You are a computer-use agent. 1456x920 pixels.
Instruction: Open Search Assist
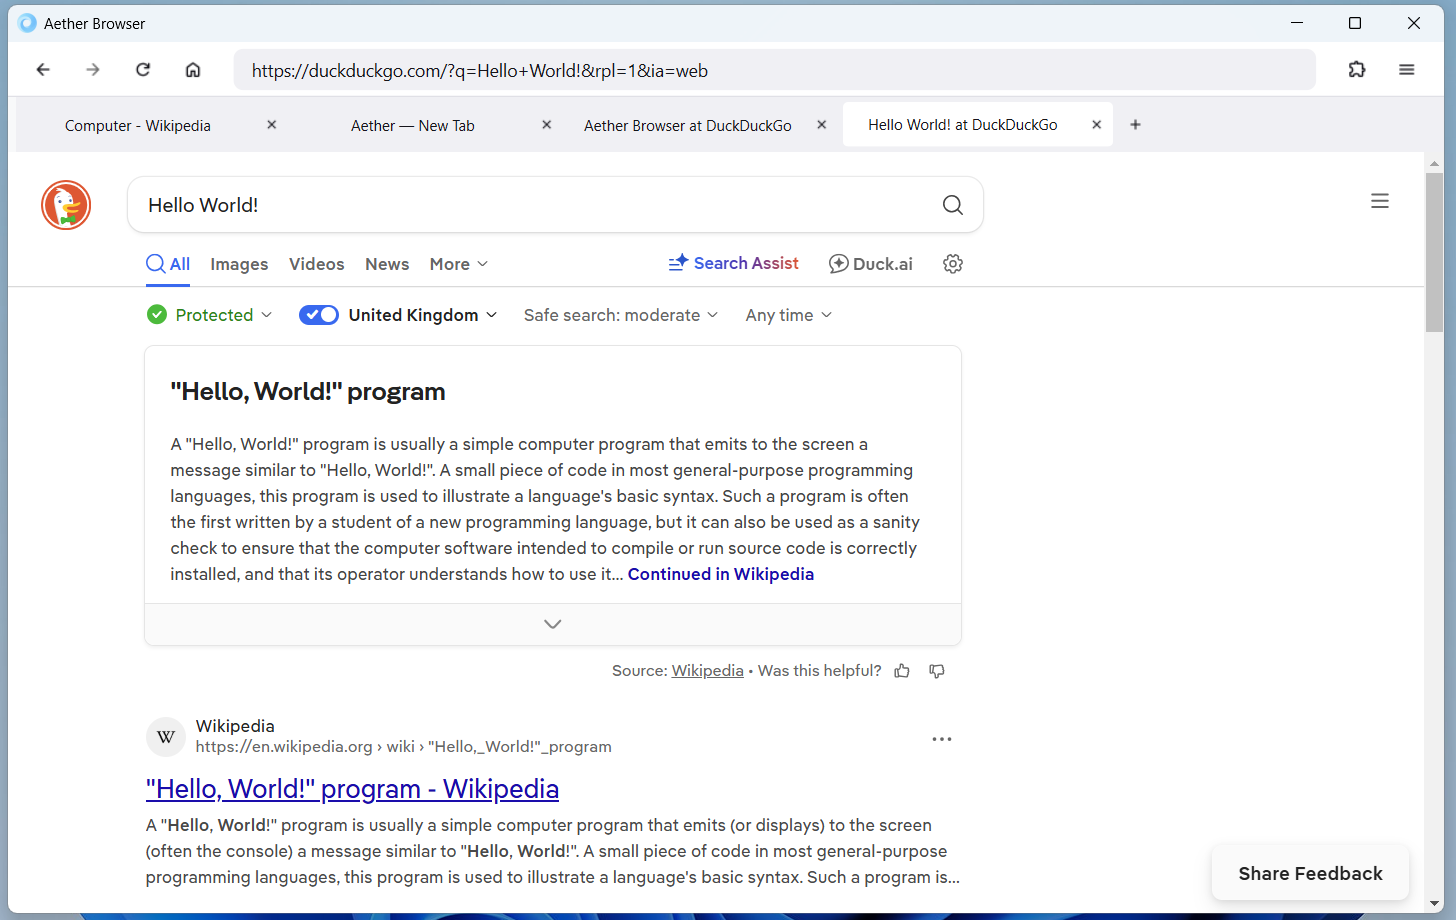click(x=734, y=263)
